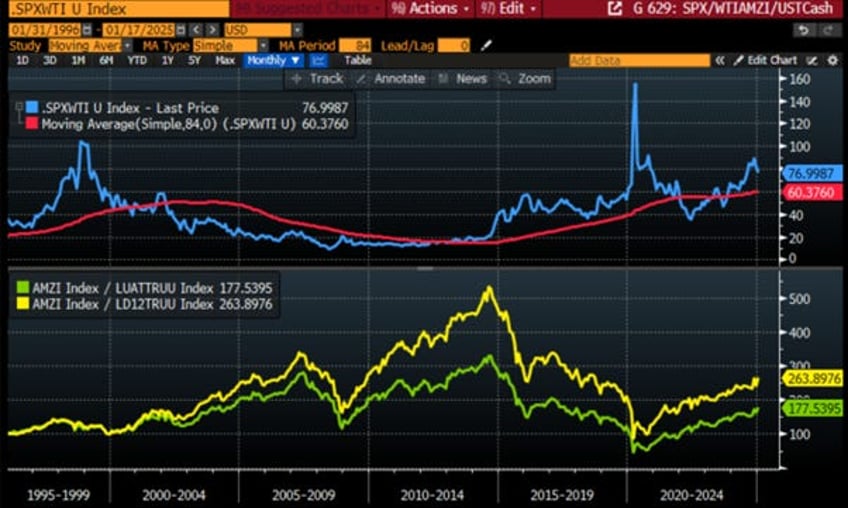Image resolution: width=848 pixels, height=508 pixels.
Task: Expand the MA Type Simple dropdown
Action: pyautogui.click(x=263, y=45)
